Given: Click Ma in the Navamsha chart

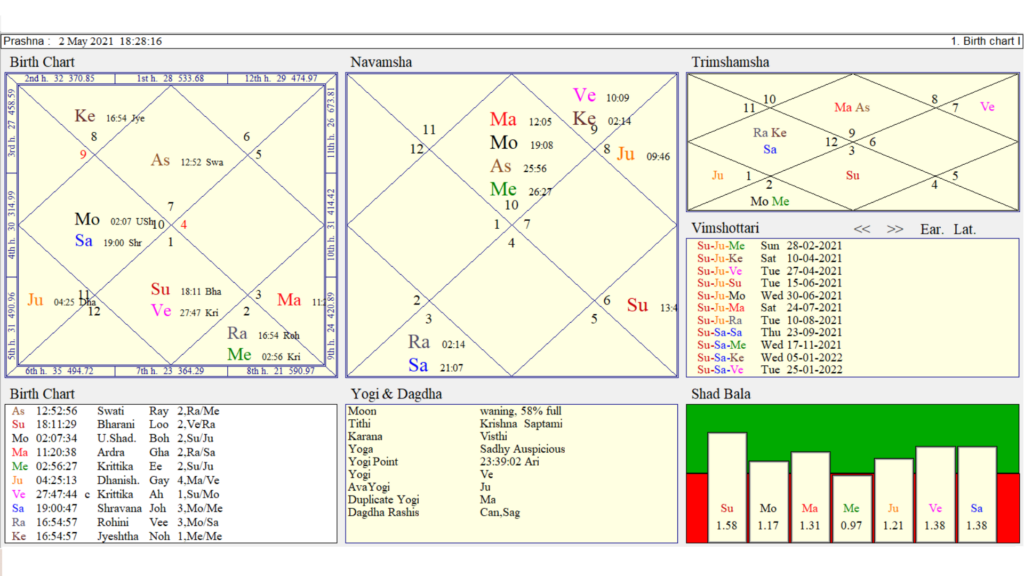Looking at the screenshot, I should (504, 119).
